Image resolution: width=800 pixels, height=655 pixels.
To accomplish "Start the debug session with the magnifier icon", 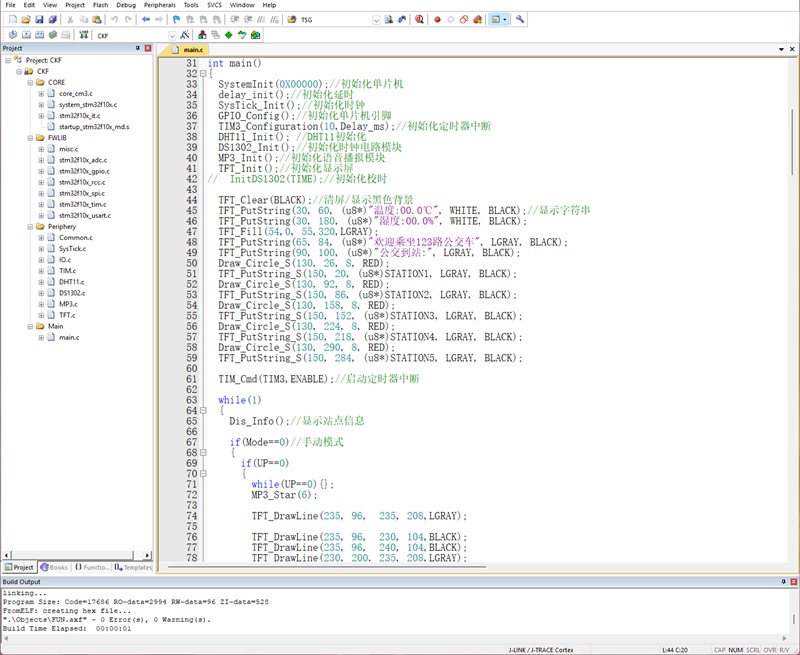I will (419, 19).
